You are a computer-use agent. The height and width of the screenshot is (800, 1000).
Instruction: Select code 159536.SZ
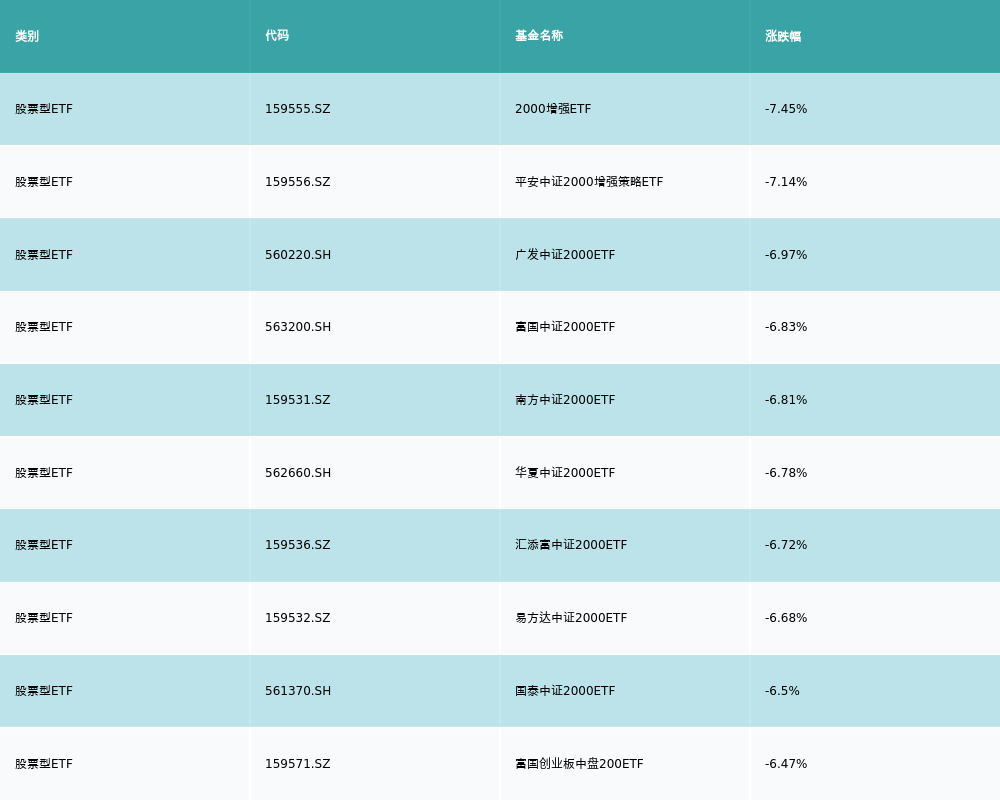298,545
